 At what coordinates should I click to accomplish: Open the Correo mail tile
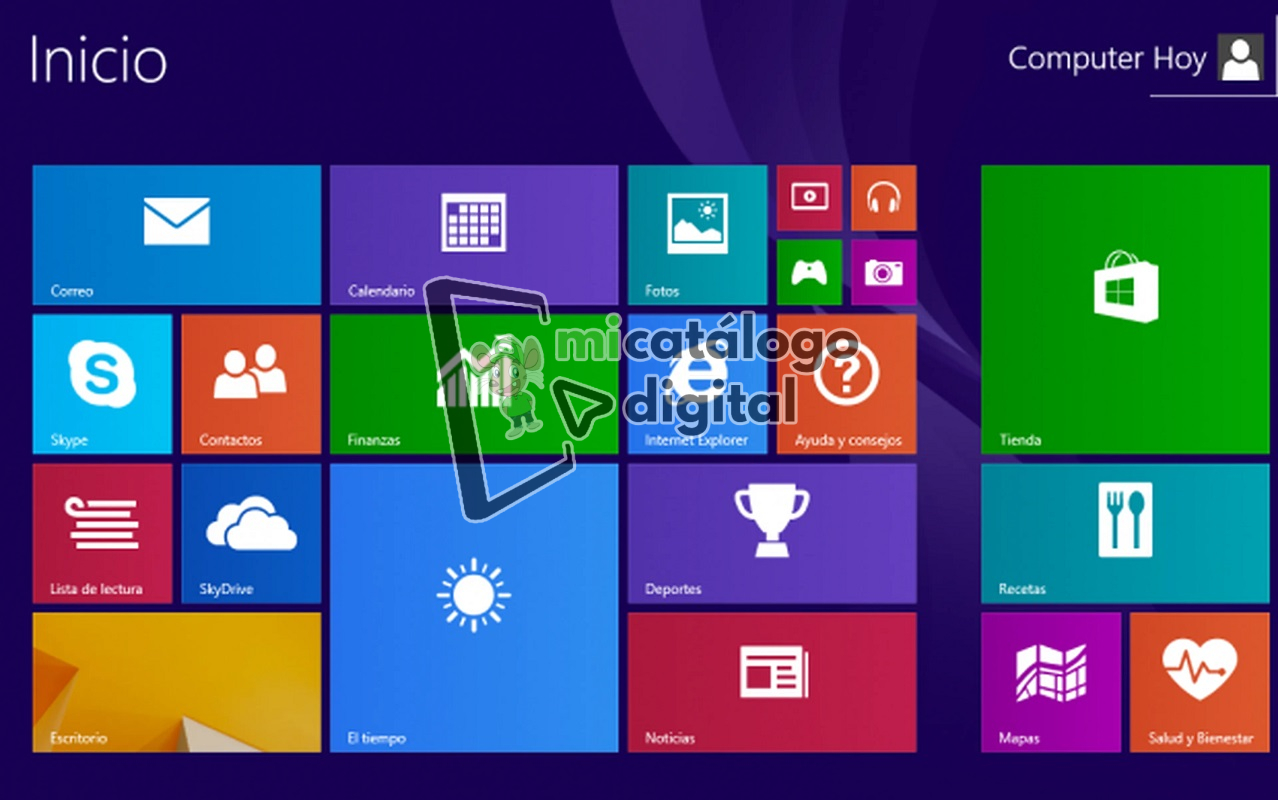[x=177, y=235]
